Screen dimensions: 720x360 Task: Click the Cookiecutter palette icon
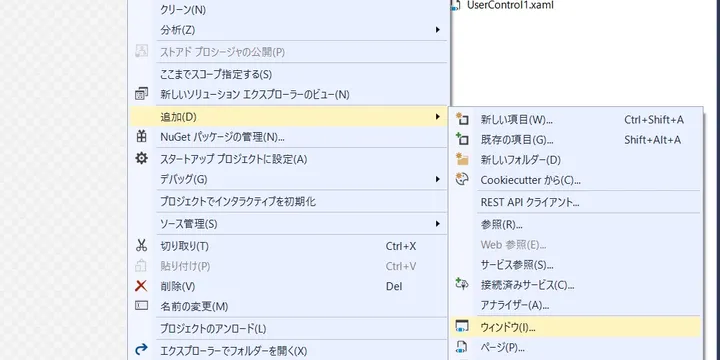[461, 179]
